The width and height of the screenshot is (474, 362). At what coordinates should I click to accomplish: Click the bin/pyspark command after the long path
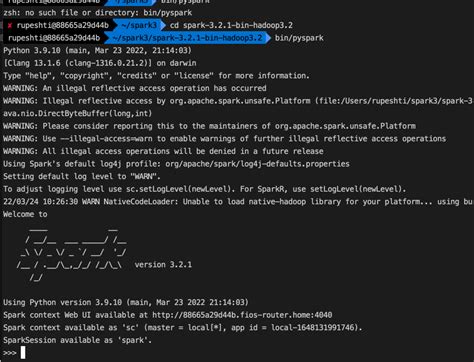tap(299, 38)
